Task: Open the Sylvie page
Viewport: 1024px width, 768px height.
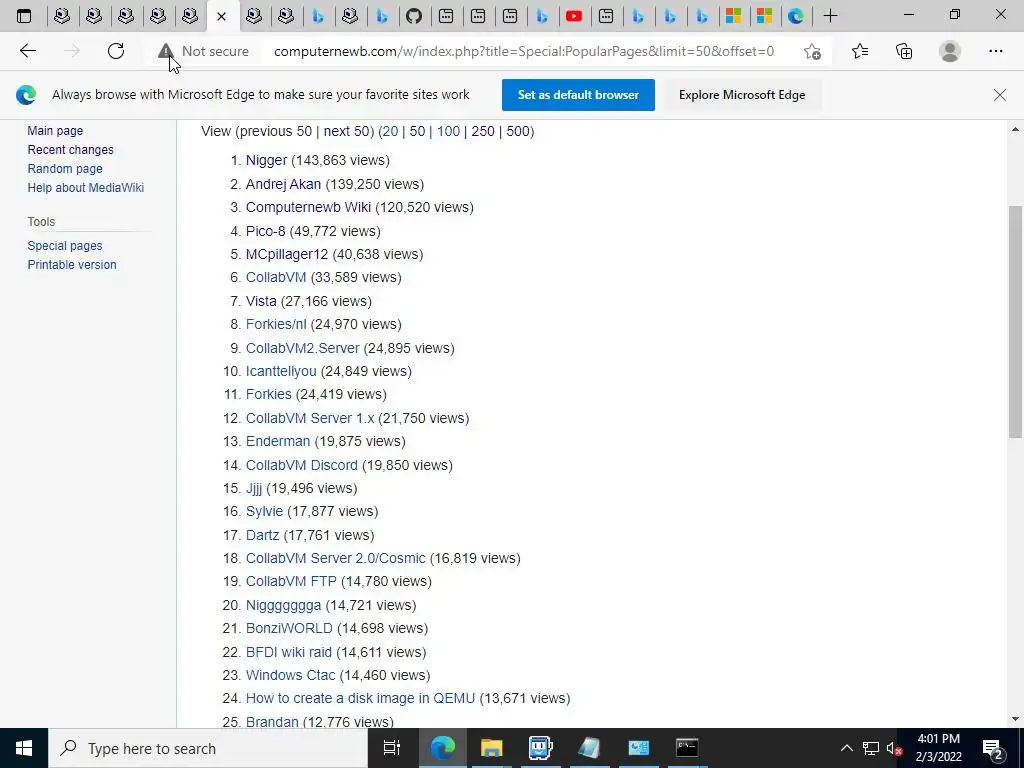Action: [x=264, y=511]
